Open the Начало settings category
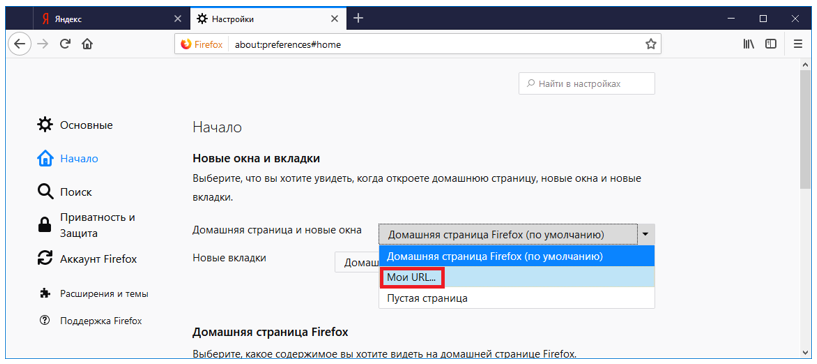This screenshot has height=364, width=817. pyautogui.click(x=68, y=158)
